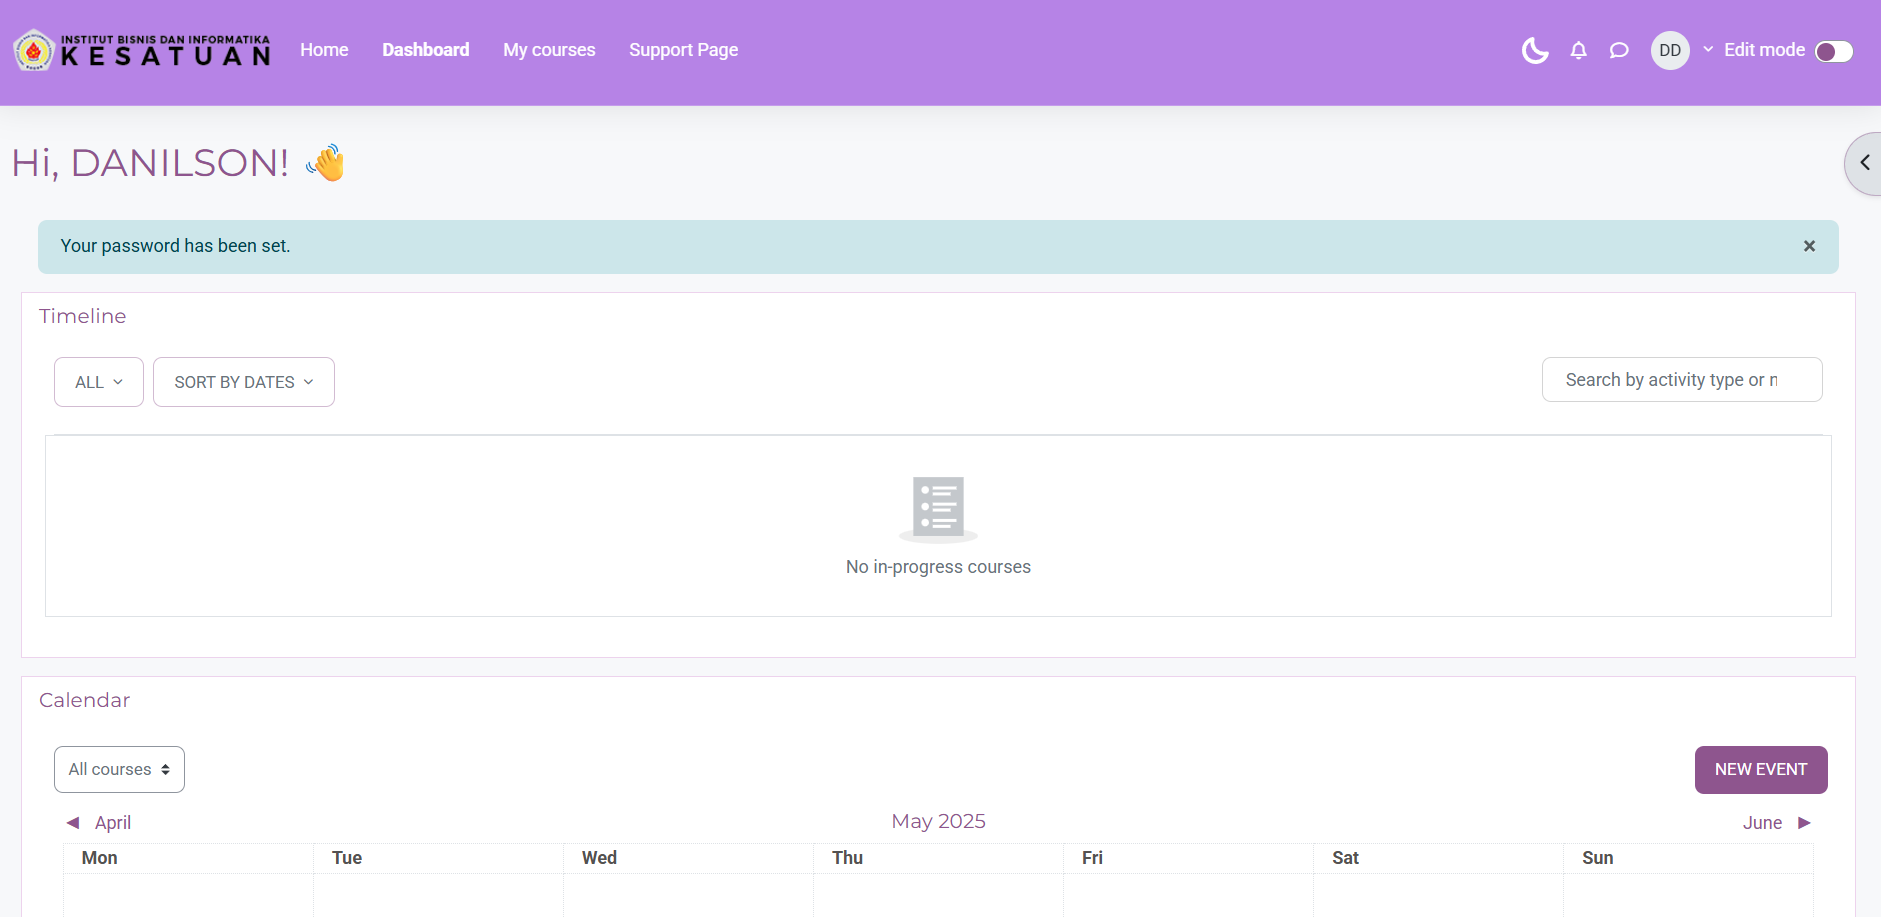Go to previous month arrow for April

tap(73, 823)
